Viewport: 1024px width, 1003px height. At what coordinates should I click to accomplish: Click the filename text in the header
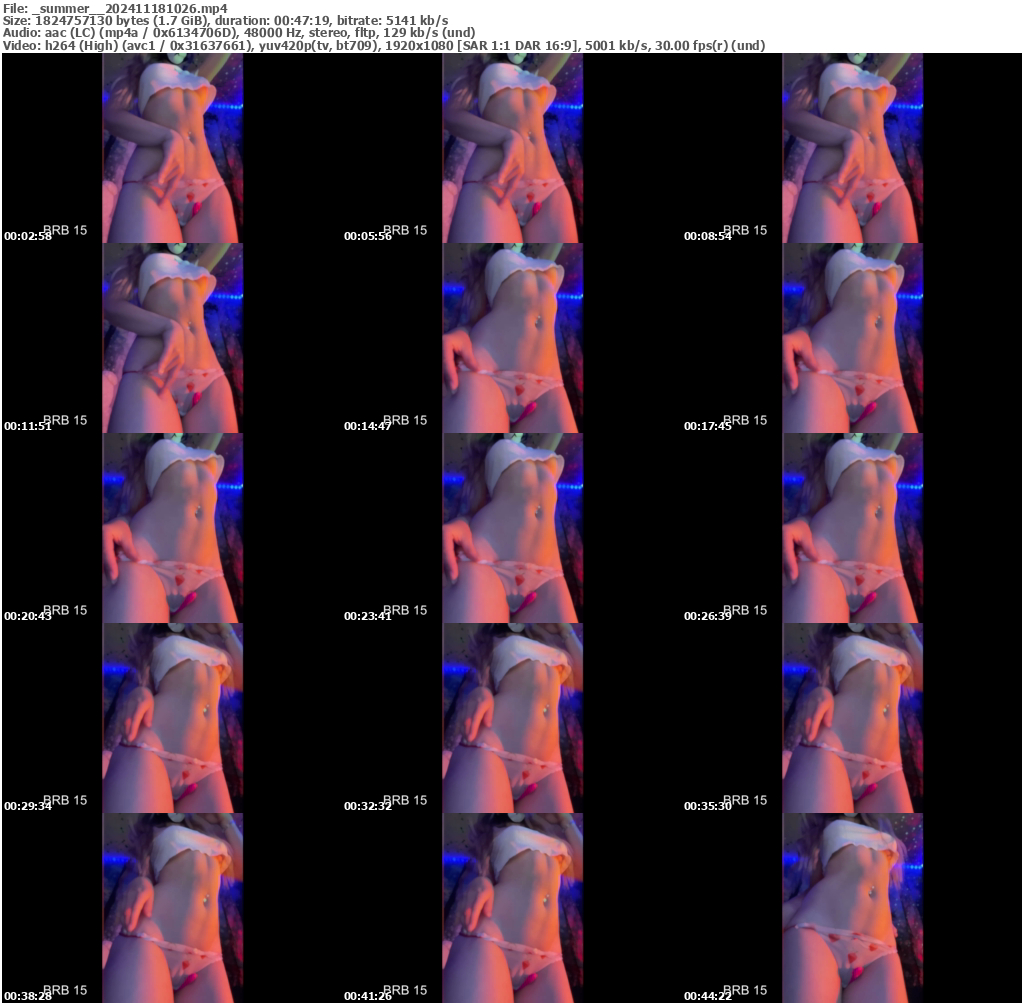click(x=115, y=7)
